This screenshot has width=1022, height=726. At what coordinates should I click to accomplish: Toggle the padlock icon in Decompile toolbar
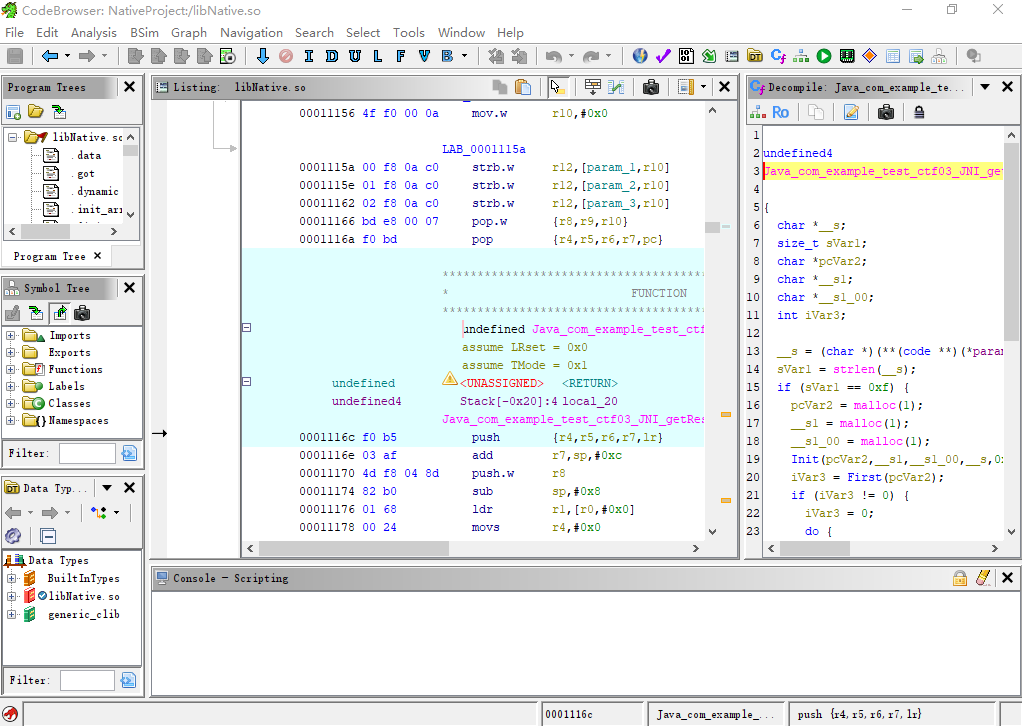[x=919, y=112]
